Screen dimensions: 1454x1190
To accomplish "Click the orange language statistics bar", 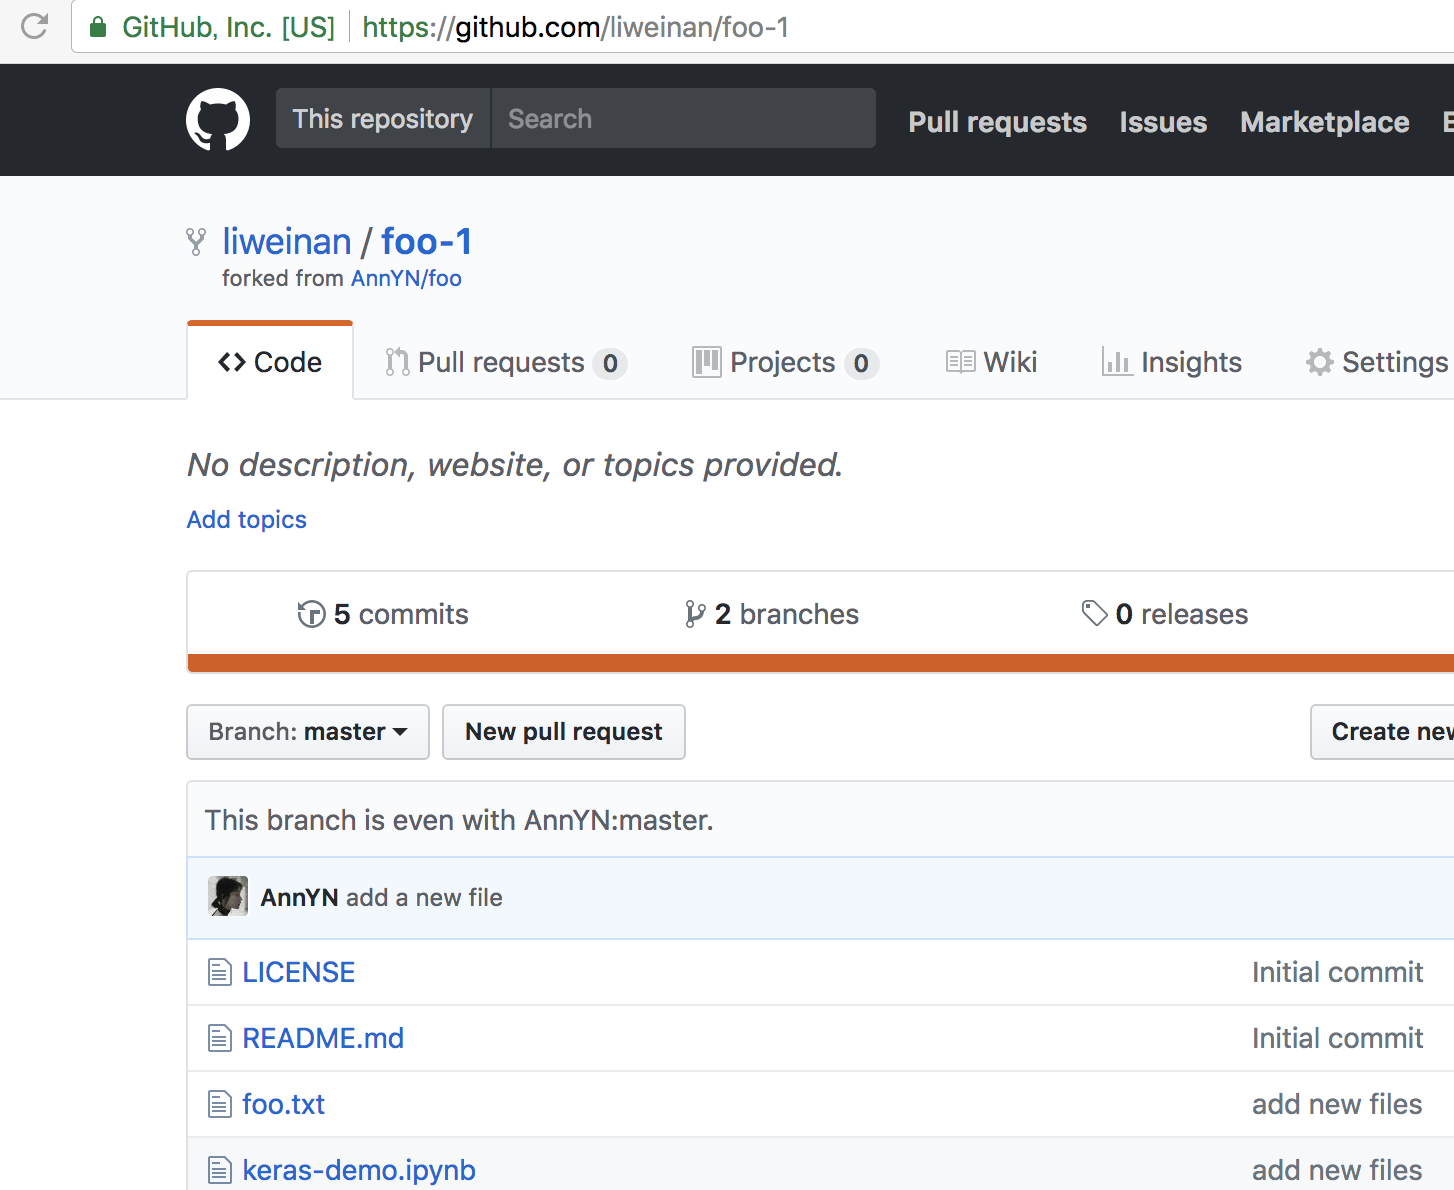I will [821, 664].
